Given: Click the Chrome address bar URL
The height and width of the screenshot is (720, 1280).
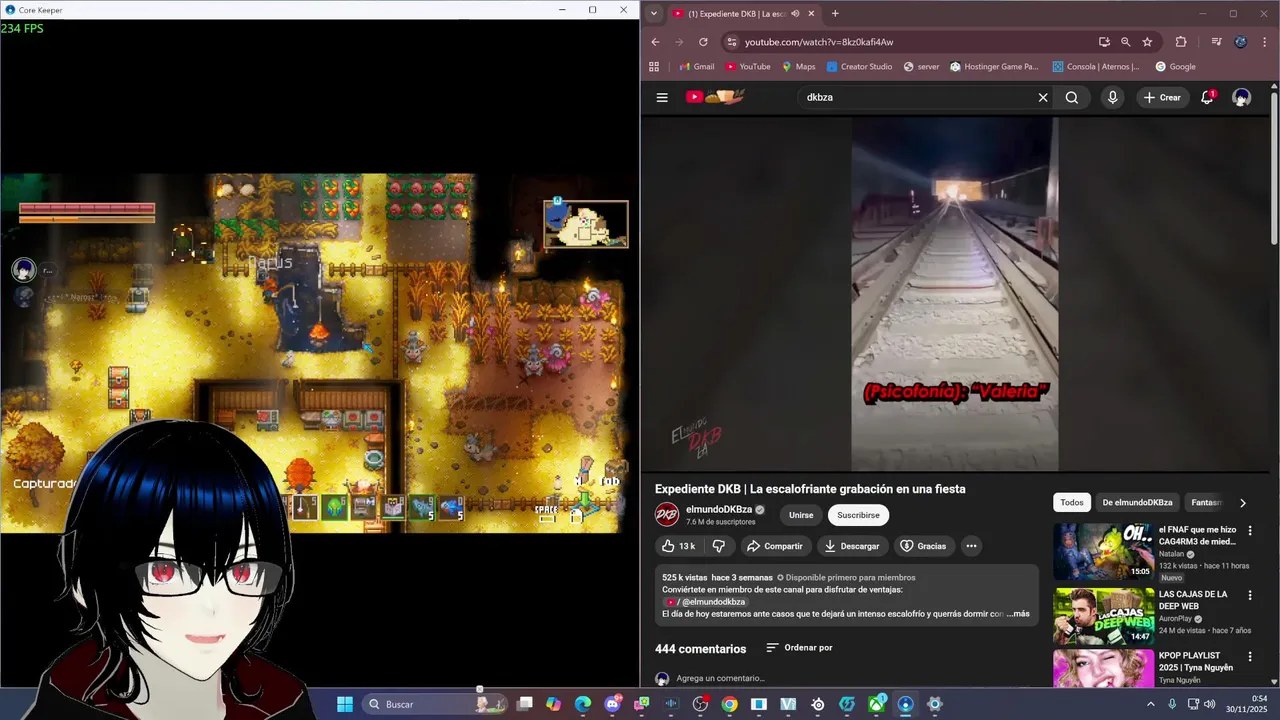Looking at the screenshot, I should pyautogui.click(x=819, y=42).
